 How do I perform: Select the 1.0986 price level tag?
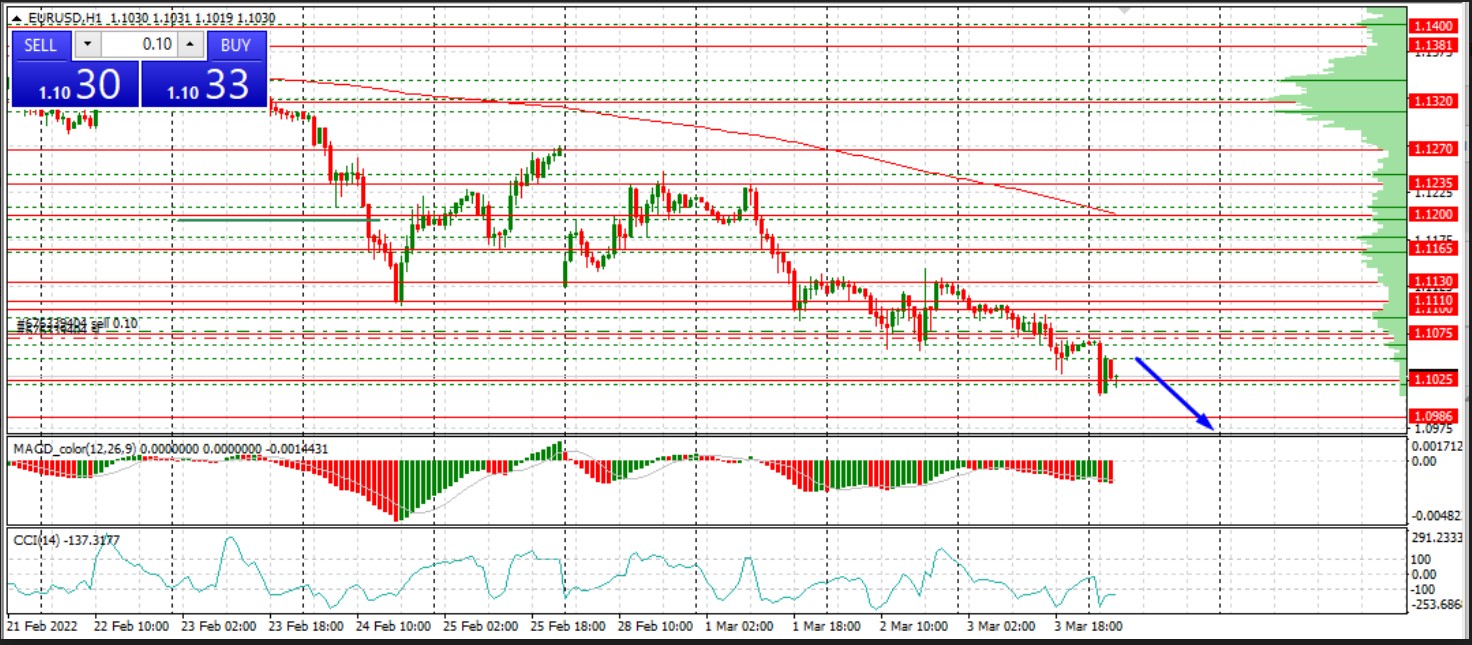(1436, 416)
